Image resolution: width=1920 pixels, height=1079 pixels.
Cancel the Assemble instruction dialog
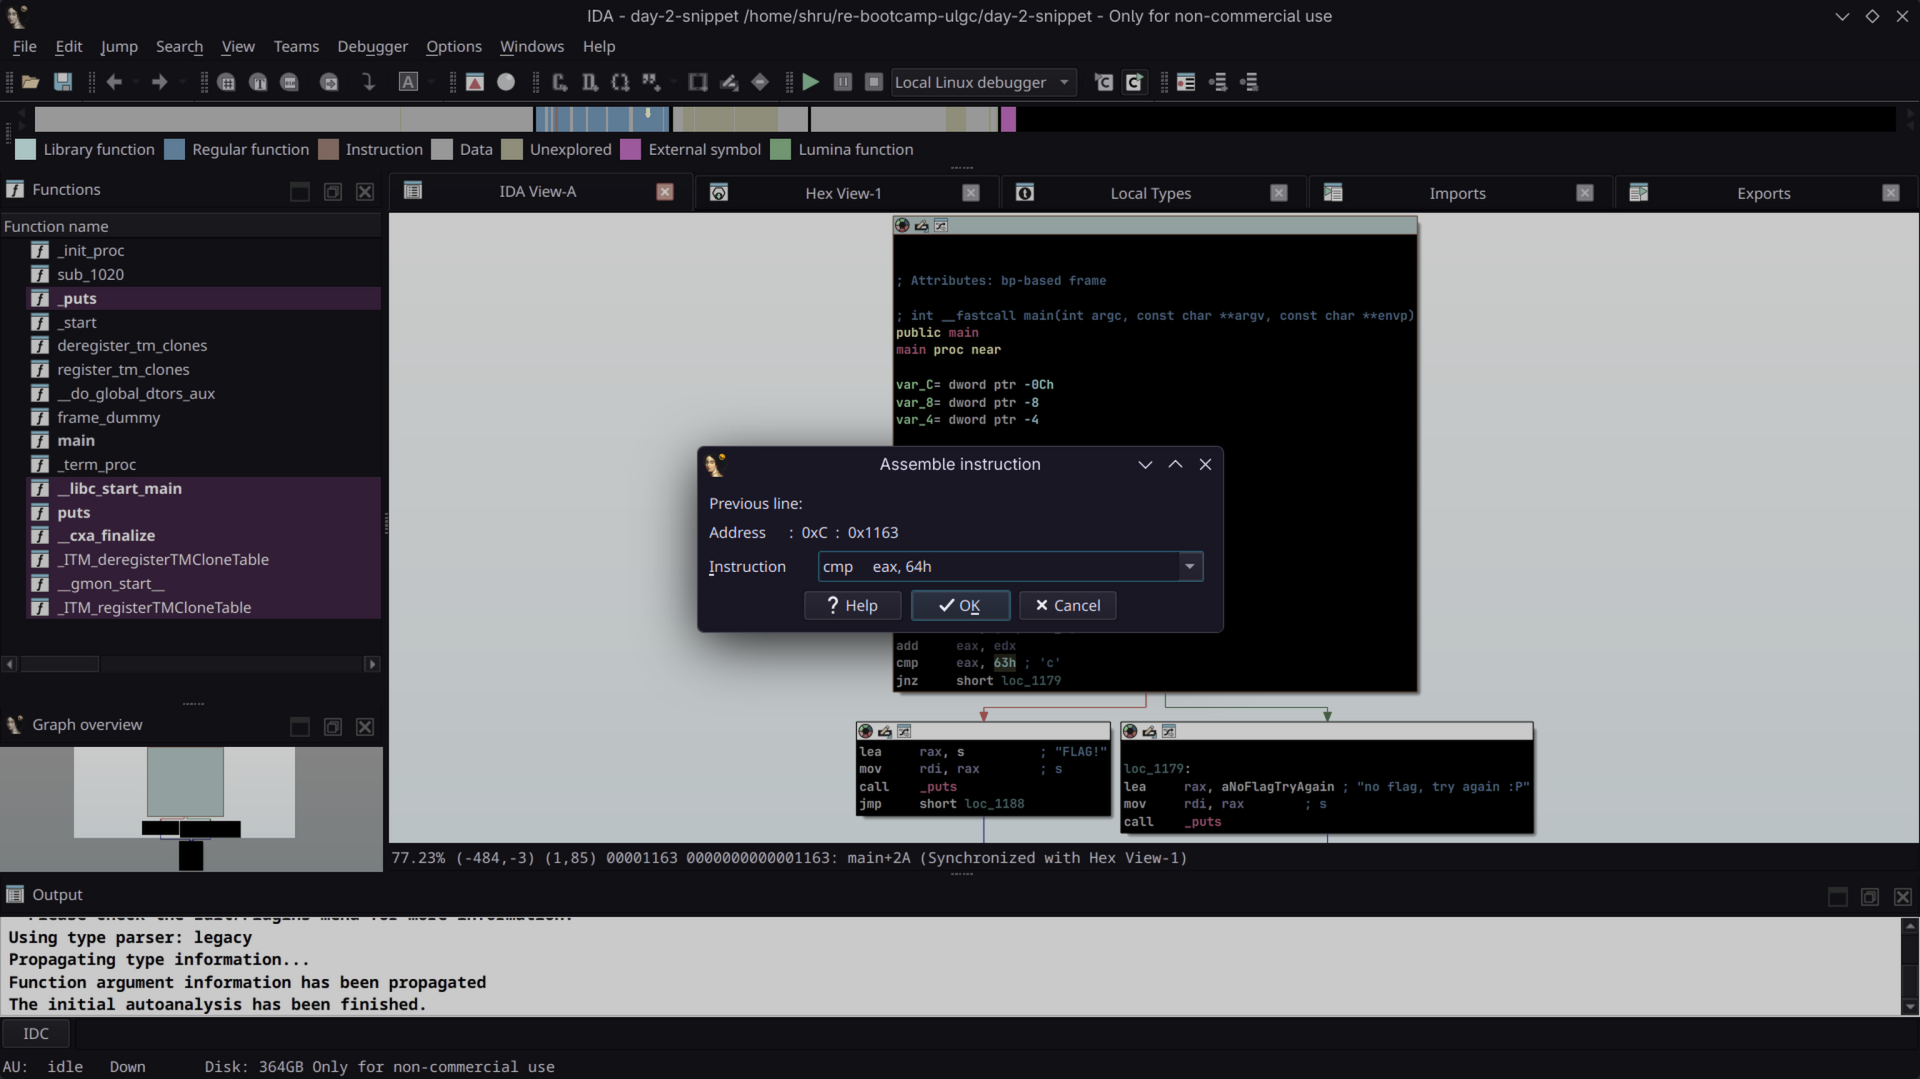(x=1067, y=605)
